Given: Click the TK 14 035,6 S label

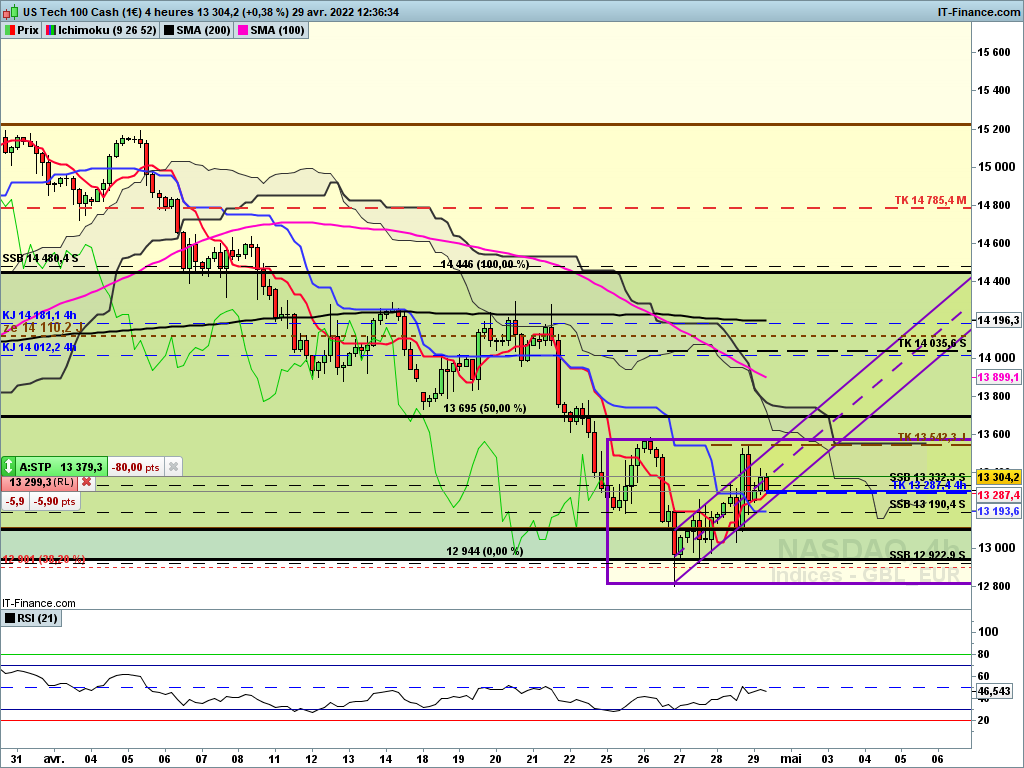Looking at the screenshot, I should pos(932,344).
